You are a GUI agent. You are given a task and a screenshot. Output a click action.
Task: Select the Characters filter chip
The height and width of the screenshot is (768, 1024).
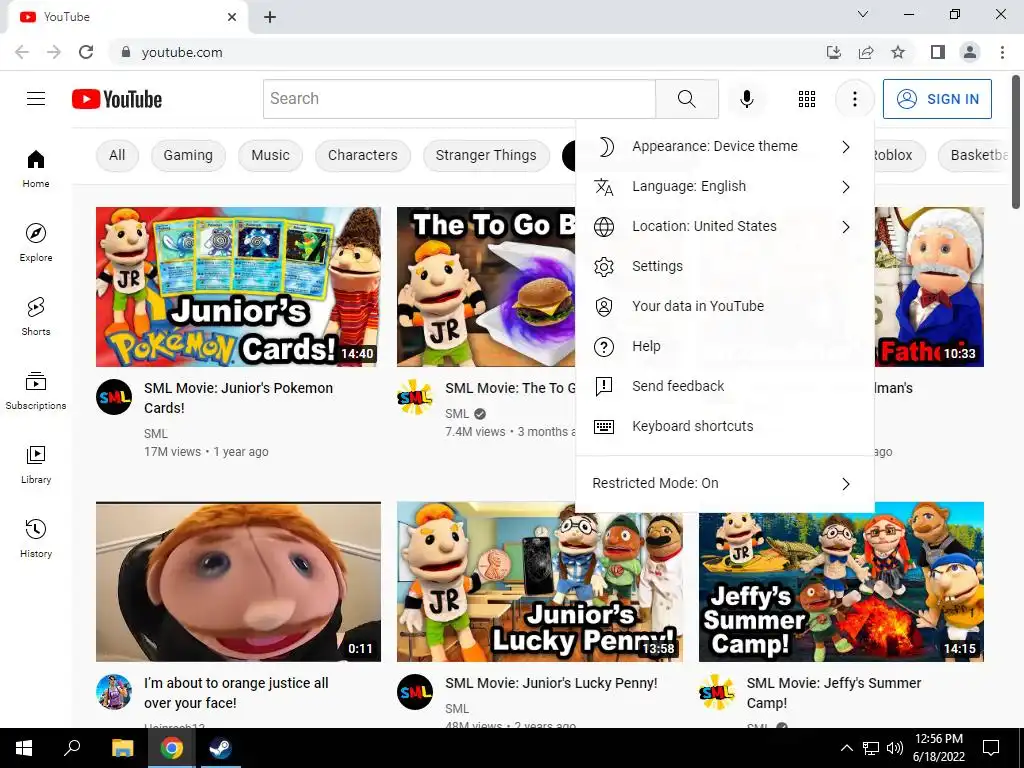362,155
